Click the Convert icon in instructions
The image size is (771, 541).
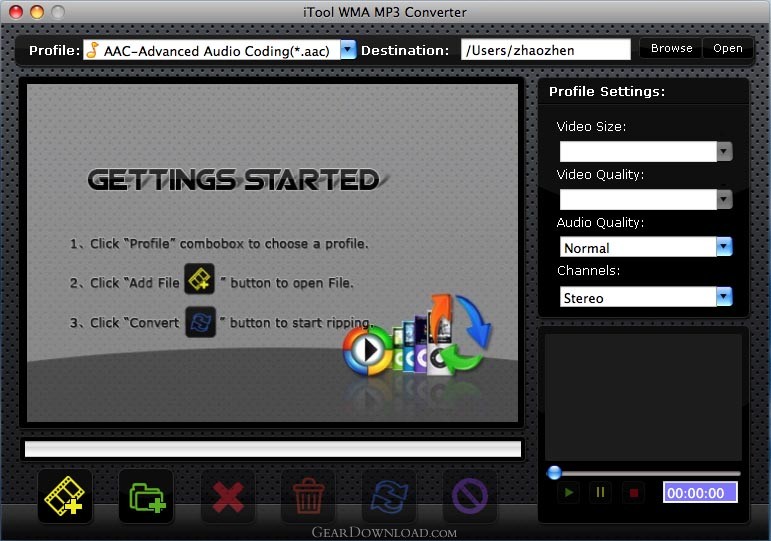coord(201,322)
